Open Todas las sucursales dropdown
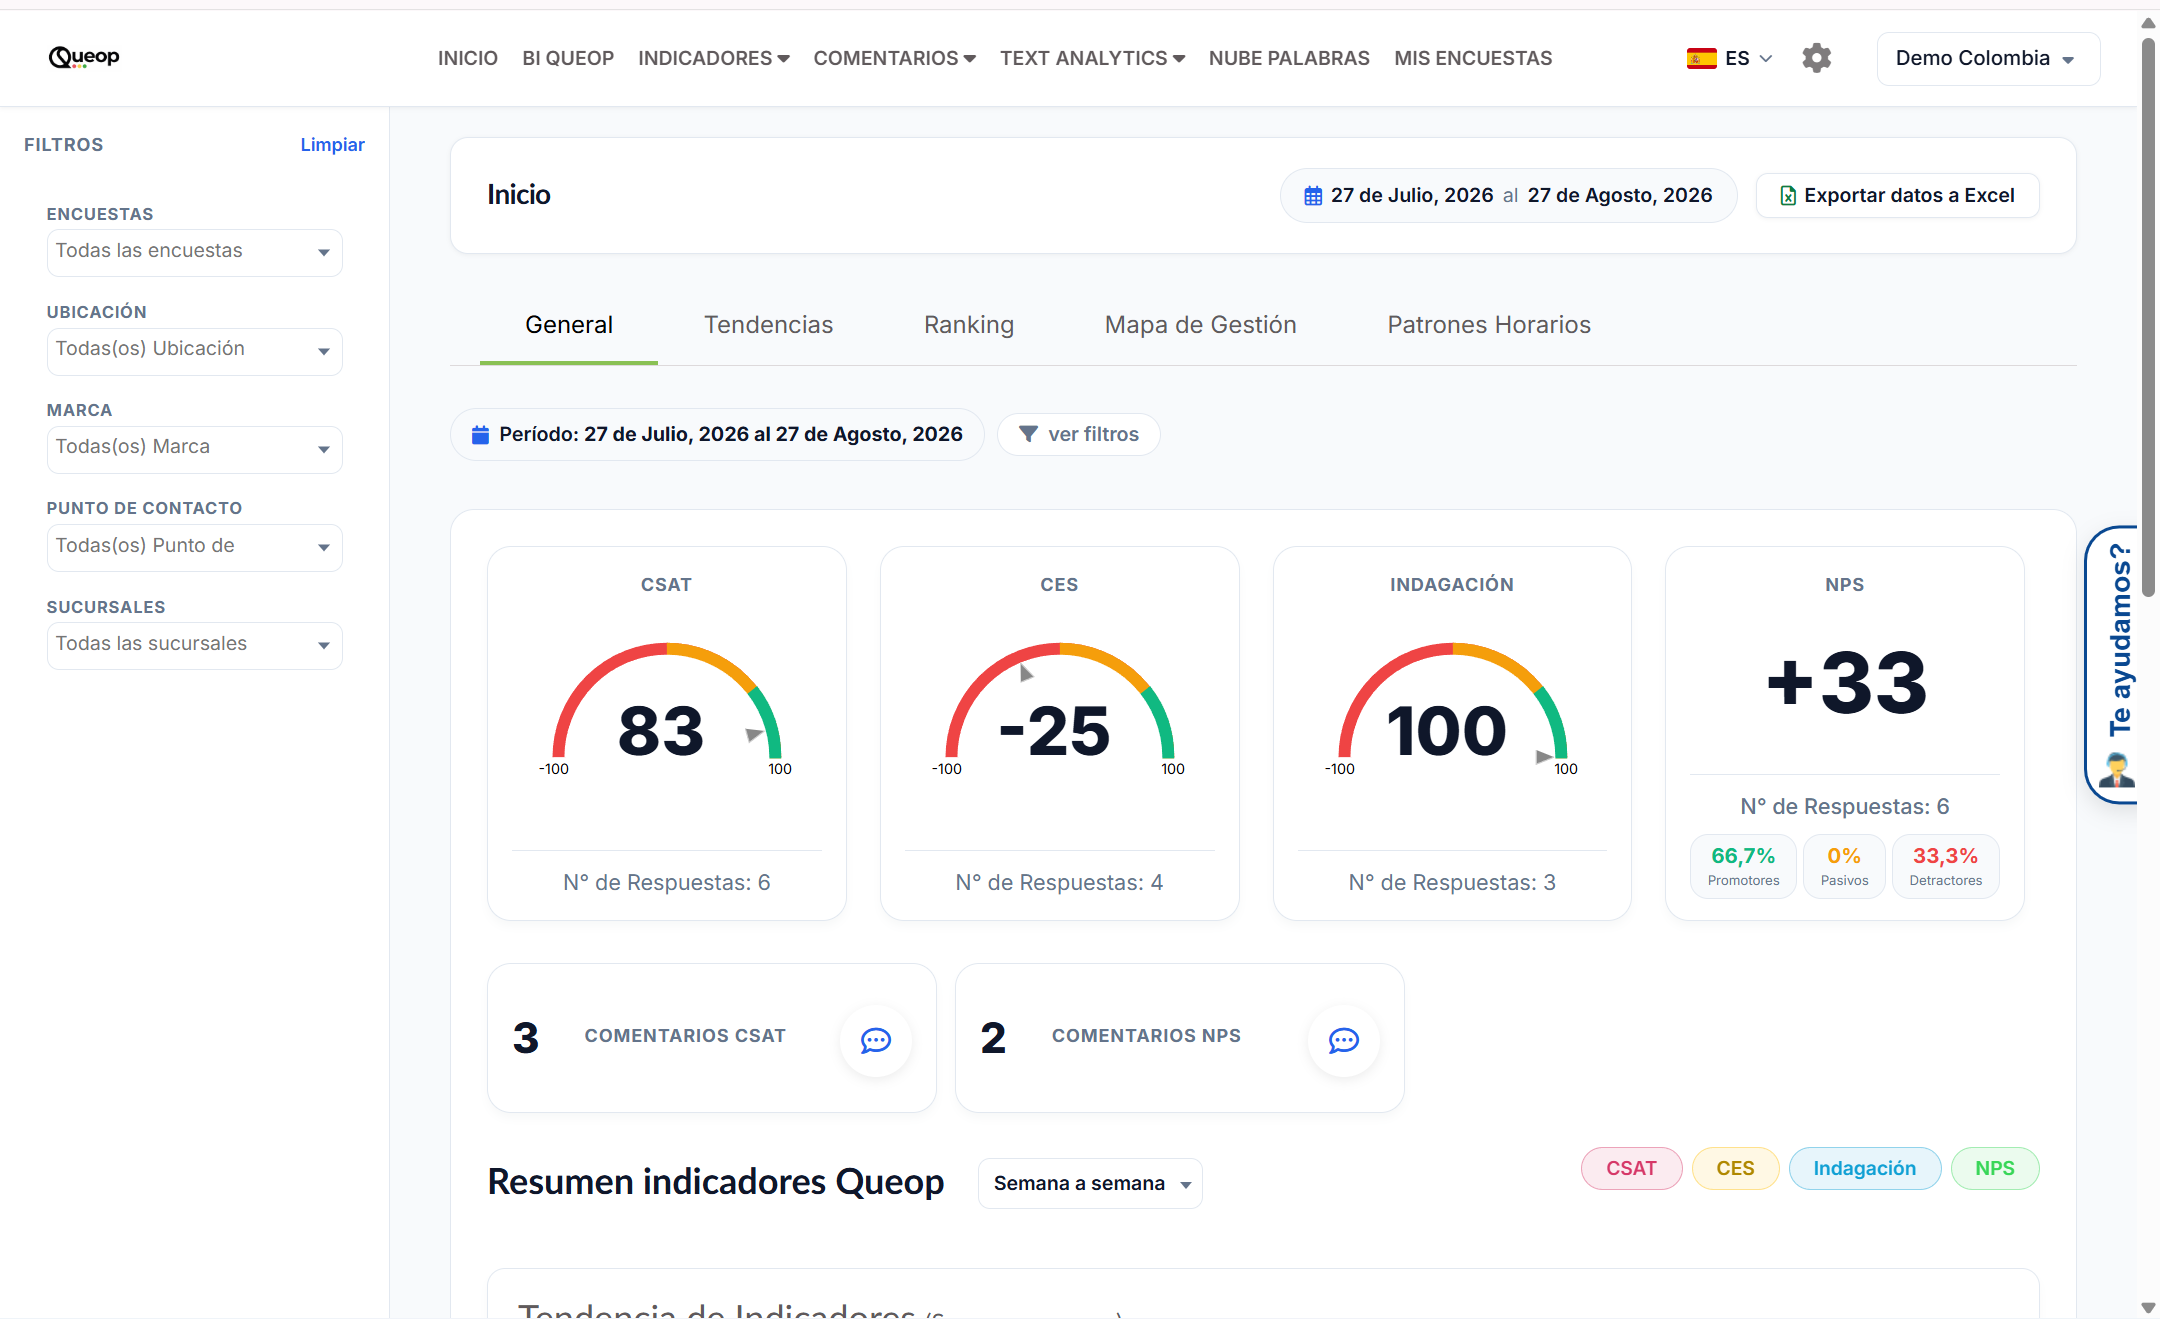 point(194,645)
